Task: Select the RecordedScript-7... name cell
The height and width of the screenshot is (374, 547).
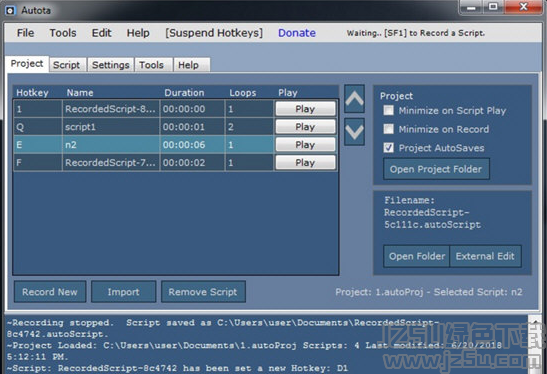Action: [111, 163]
